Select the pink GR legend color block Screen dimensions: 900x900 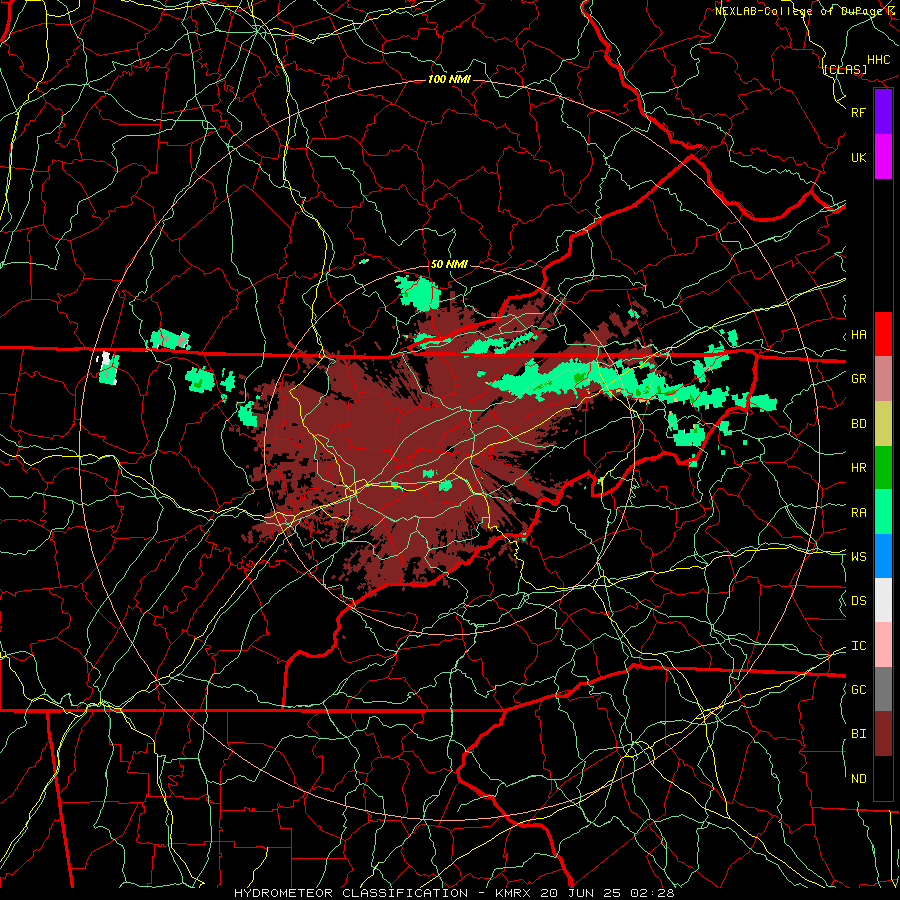[883, 379]
